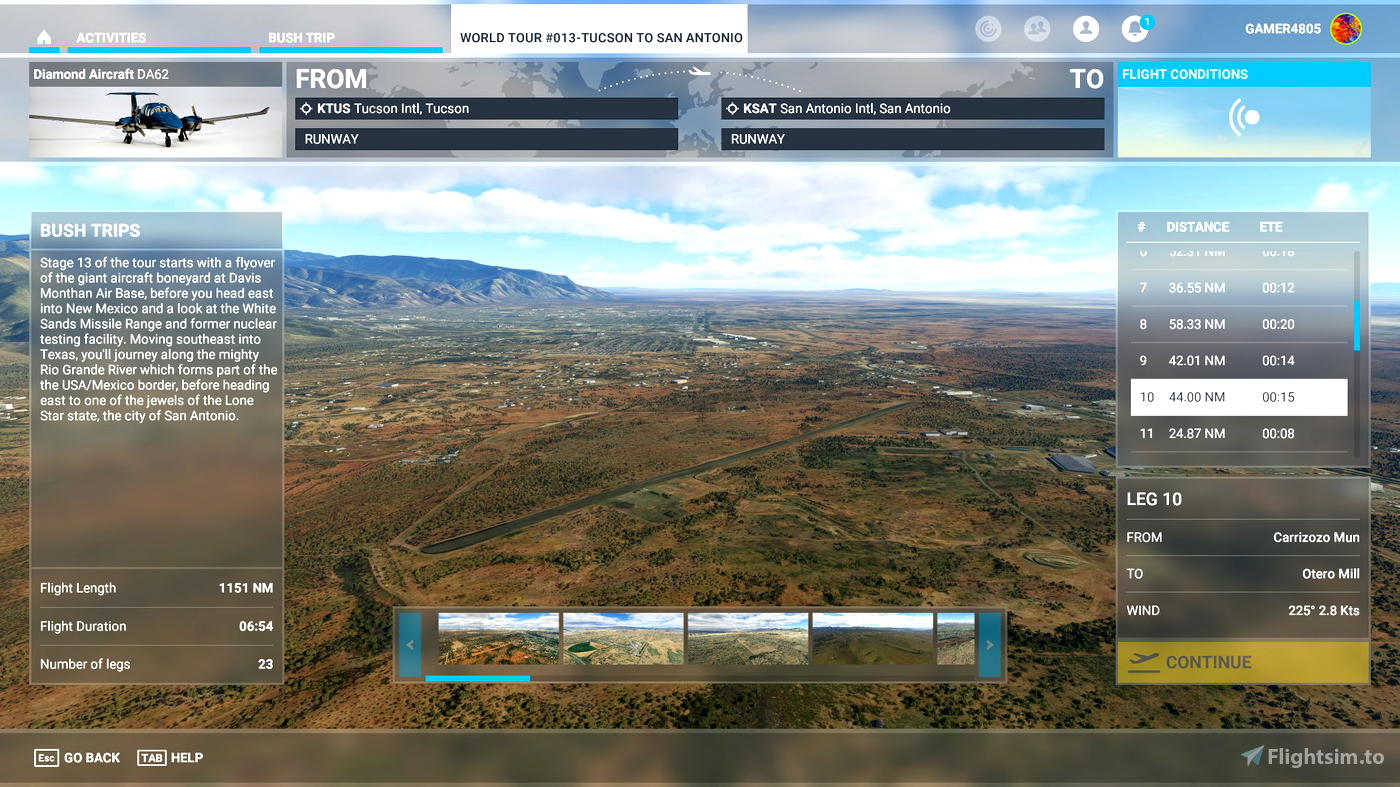The width and height of the screenshot is (1400, 787).
Task: Open the Activities tab
Action: [111, 38]
